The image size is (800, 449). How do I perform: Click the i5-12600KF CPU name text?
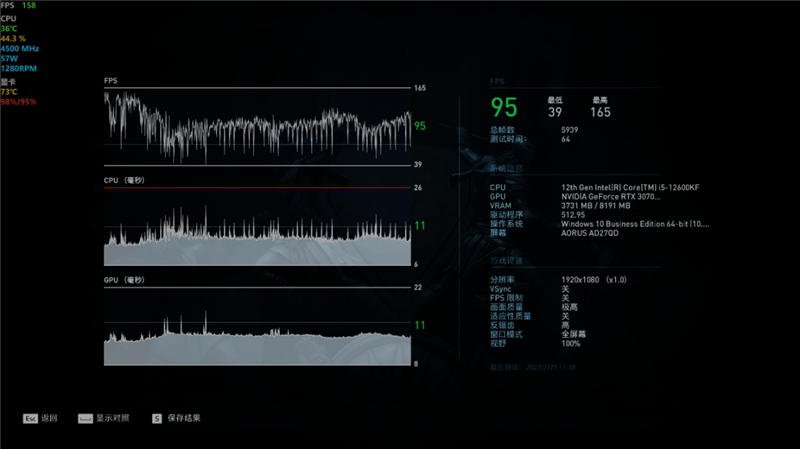[x=630, y=187]
